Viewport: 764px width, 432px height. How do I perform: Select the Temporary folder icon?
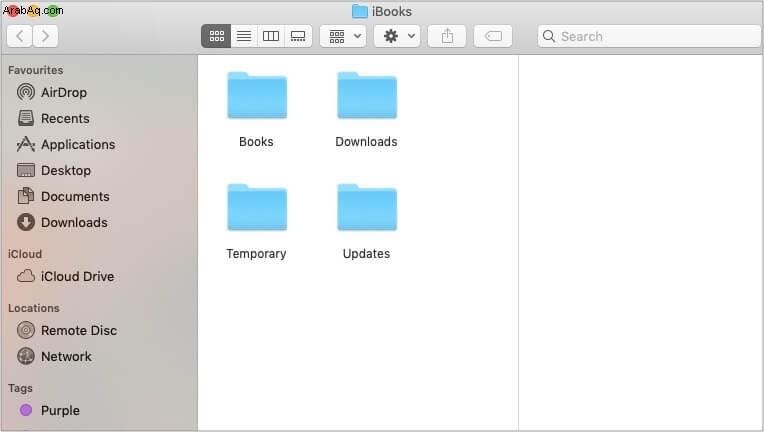pos(257,207)
